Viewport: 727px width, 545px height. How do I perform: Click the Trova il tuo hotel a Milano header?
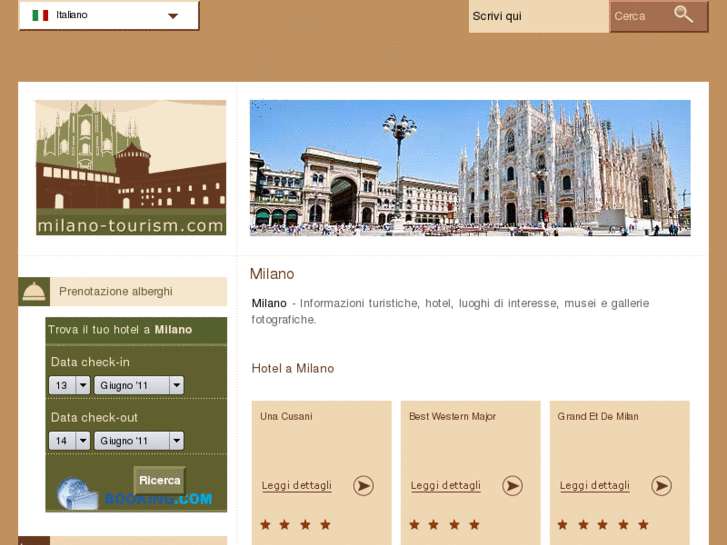(x=120, y=330)
